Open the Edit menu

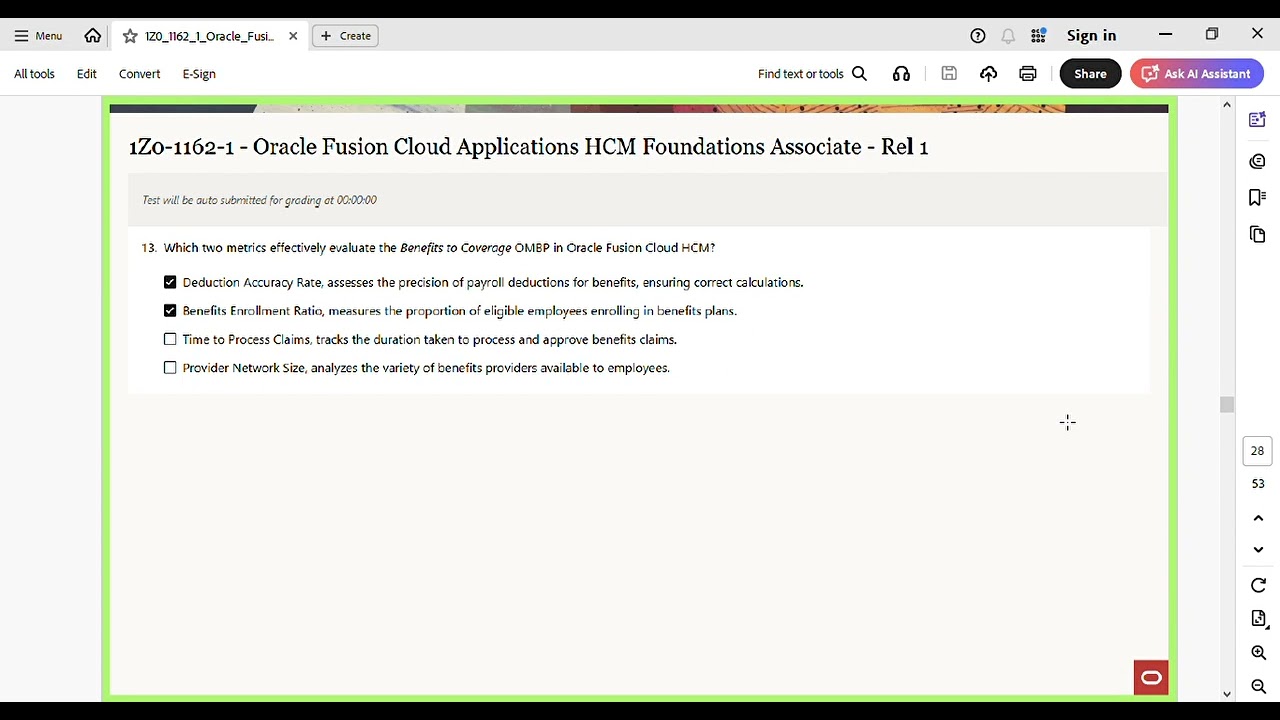(87, 74)
